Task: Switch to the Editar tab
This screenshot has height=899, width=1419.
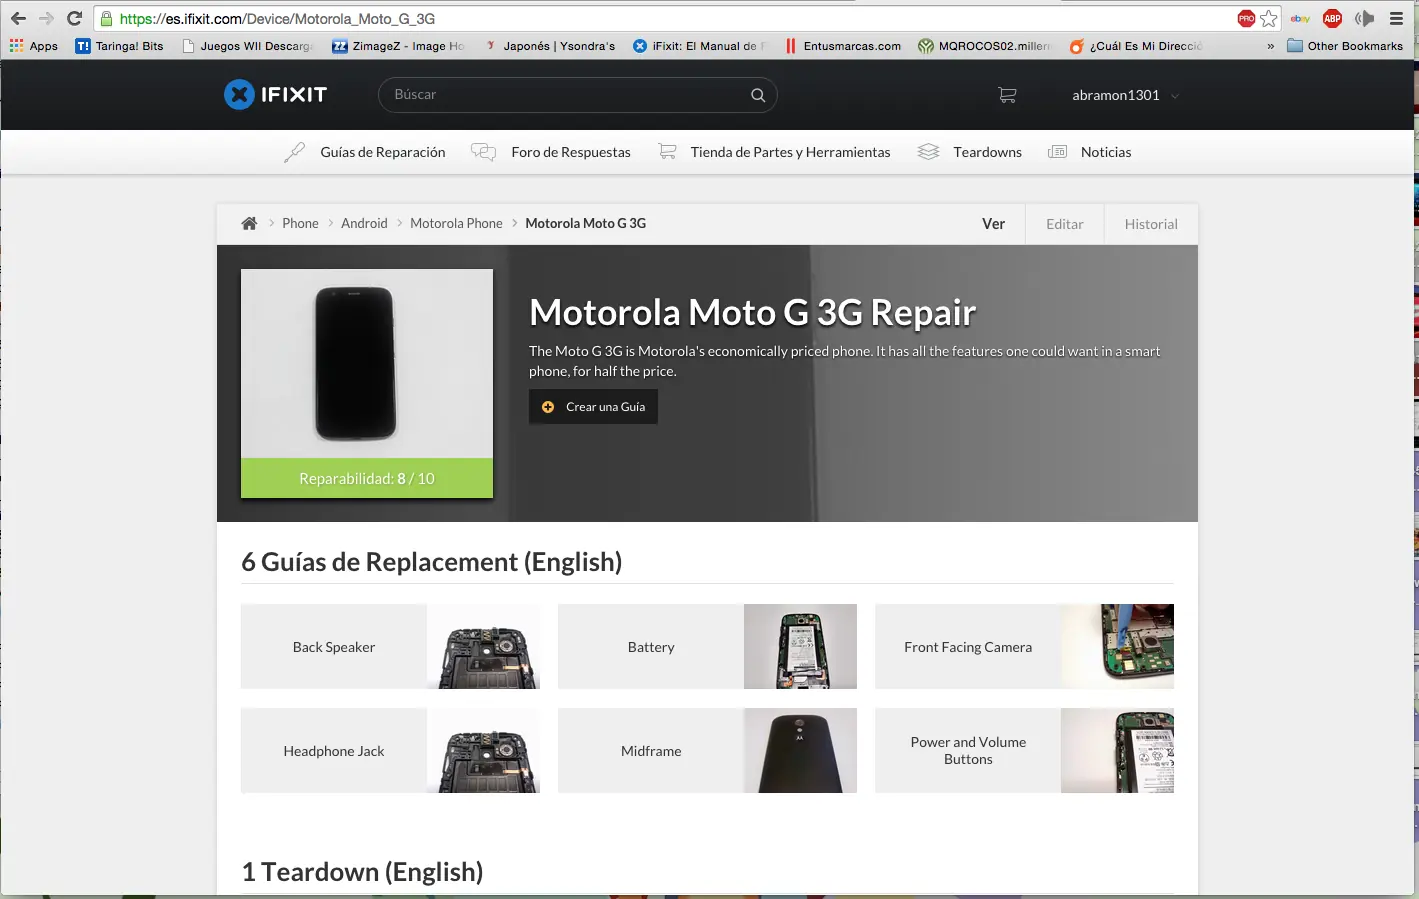Action: click(x=1065, y=224)
